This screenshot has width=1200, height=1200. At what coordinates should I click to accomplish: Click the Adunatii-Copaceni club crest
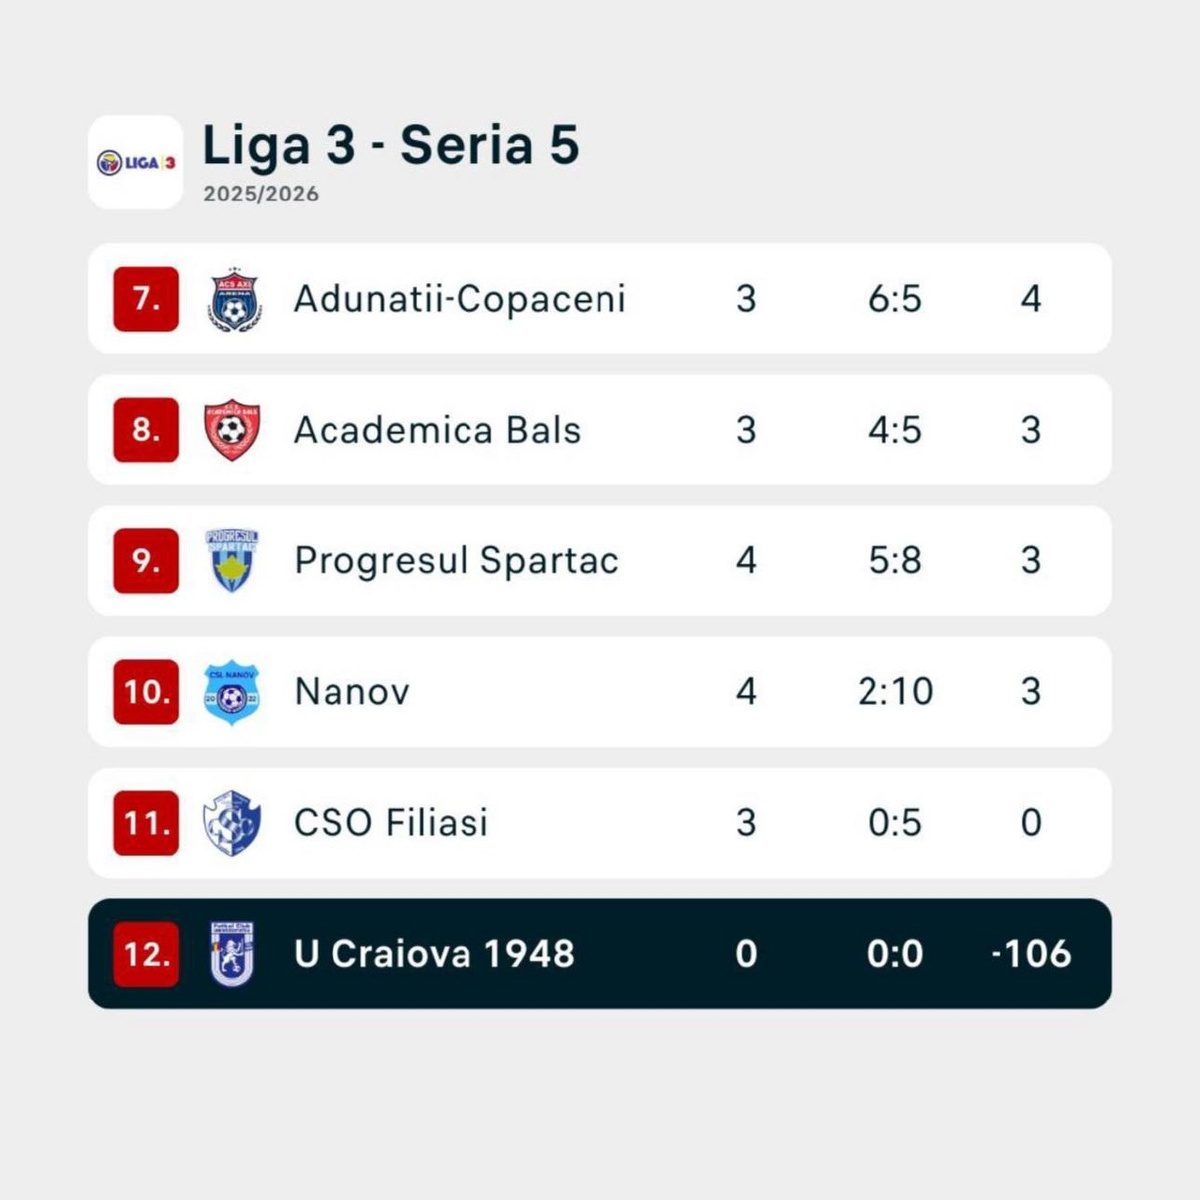point(234,299)
